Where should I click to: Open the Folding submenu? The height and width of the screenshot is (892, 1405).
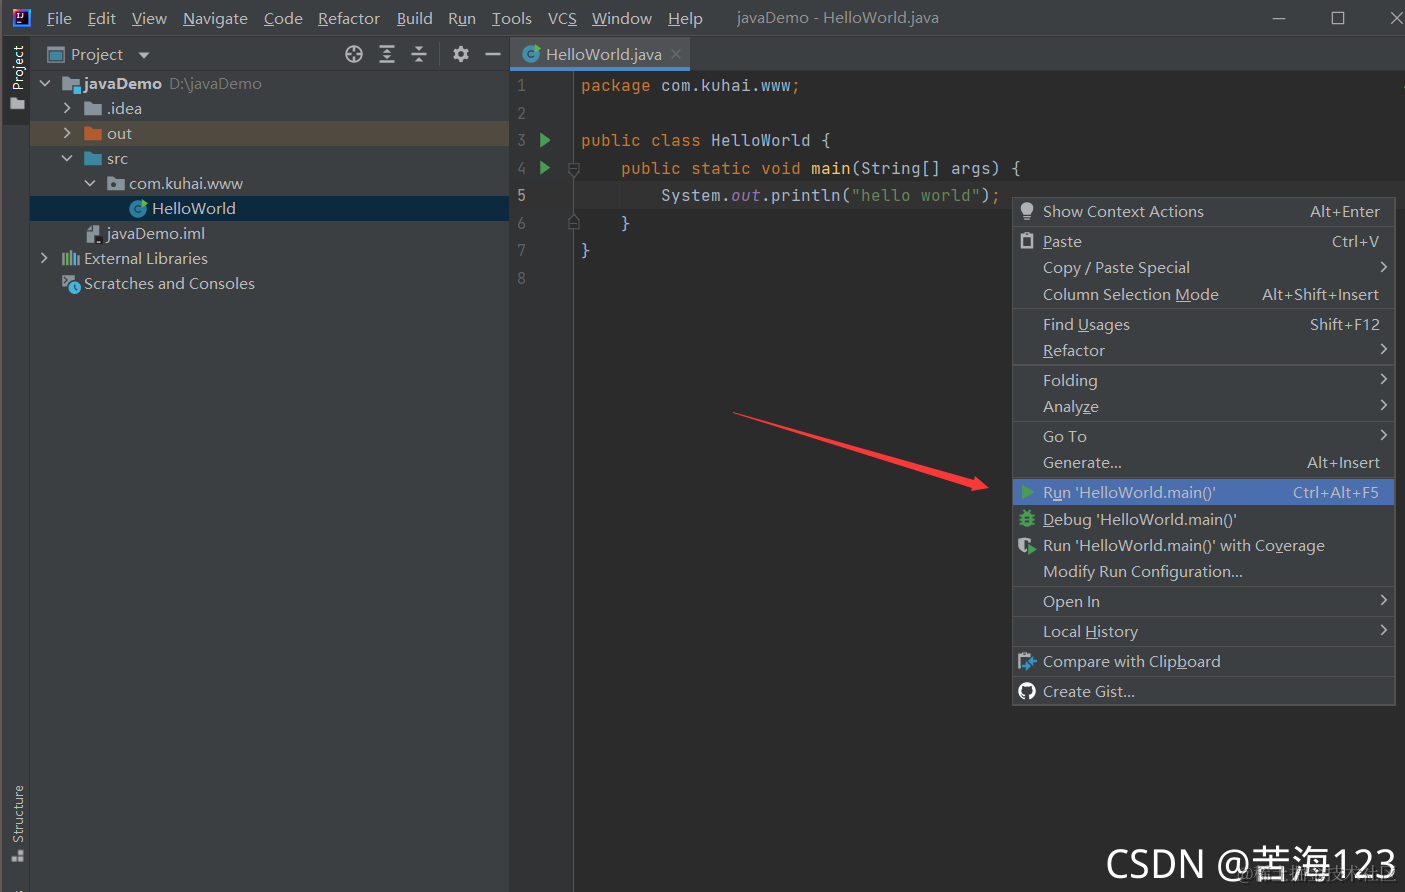pos(1204,380)
